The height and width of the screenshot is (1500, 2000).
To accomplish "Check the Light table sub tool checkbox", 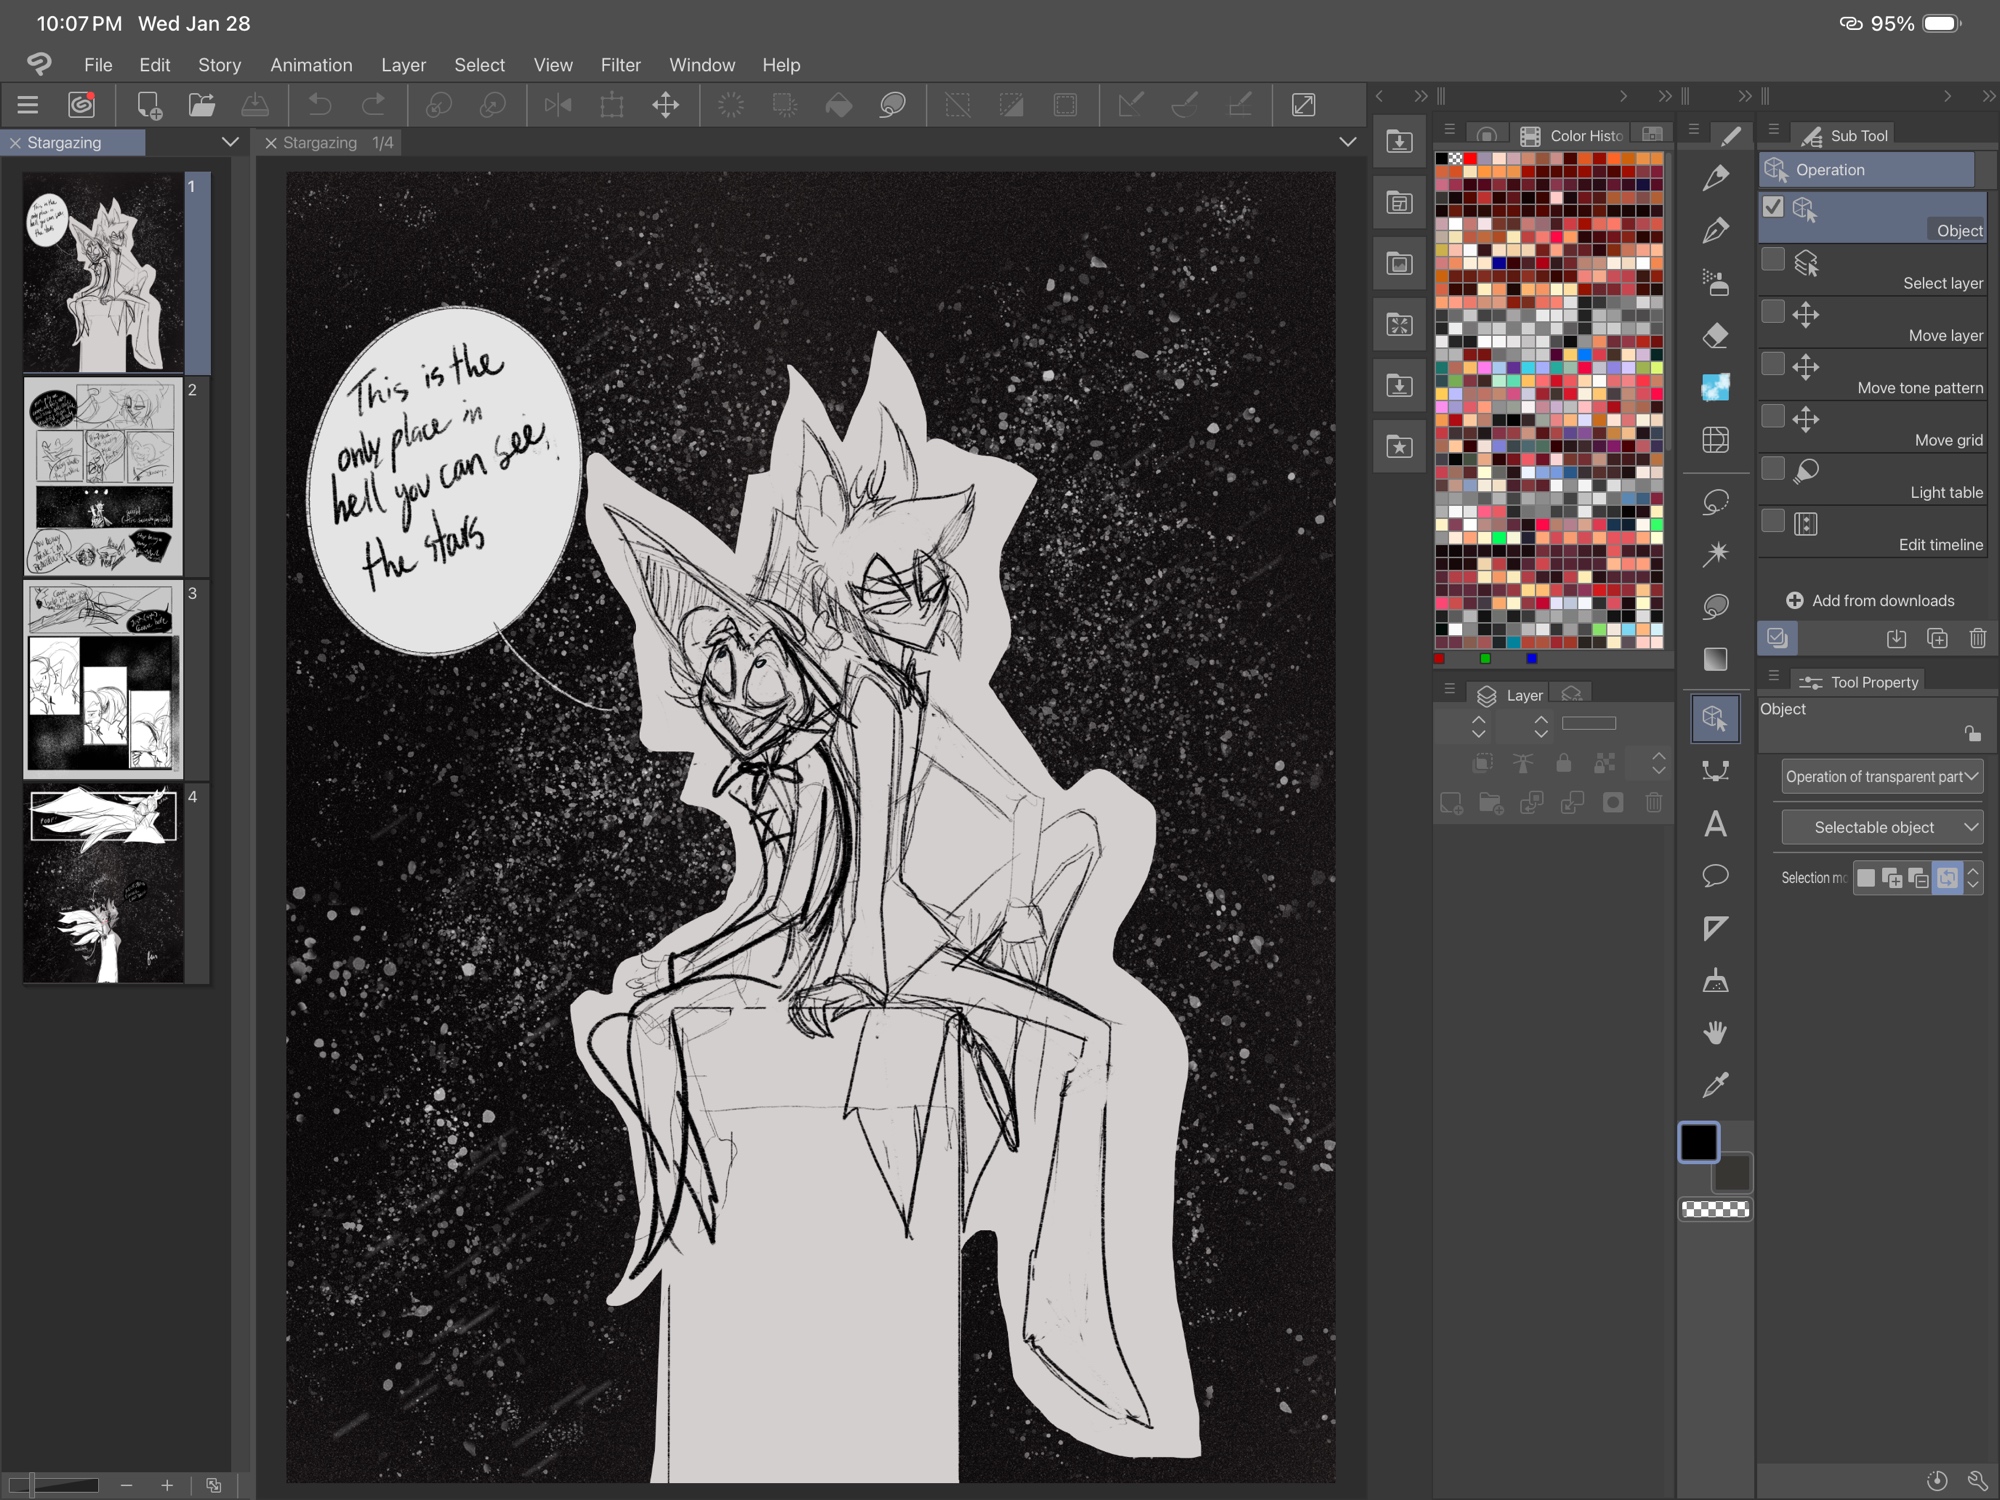I will [1773, 469].
